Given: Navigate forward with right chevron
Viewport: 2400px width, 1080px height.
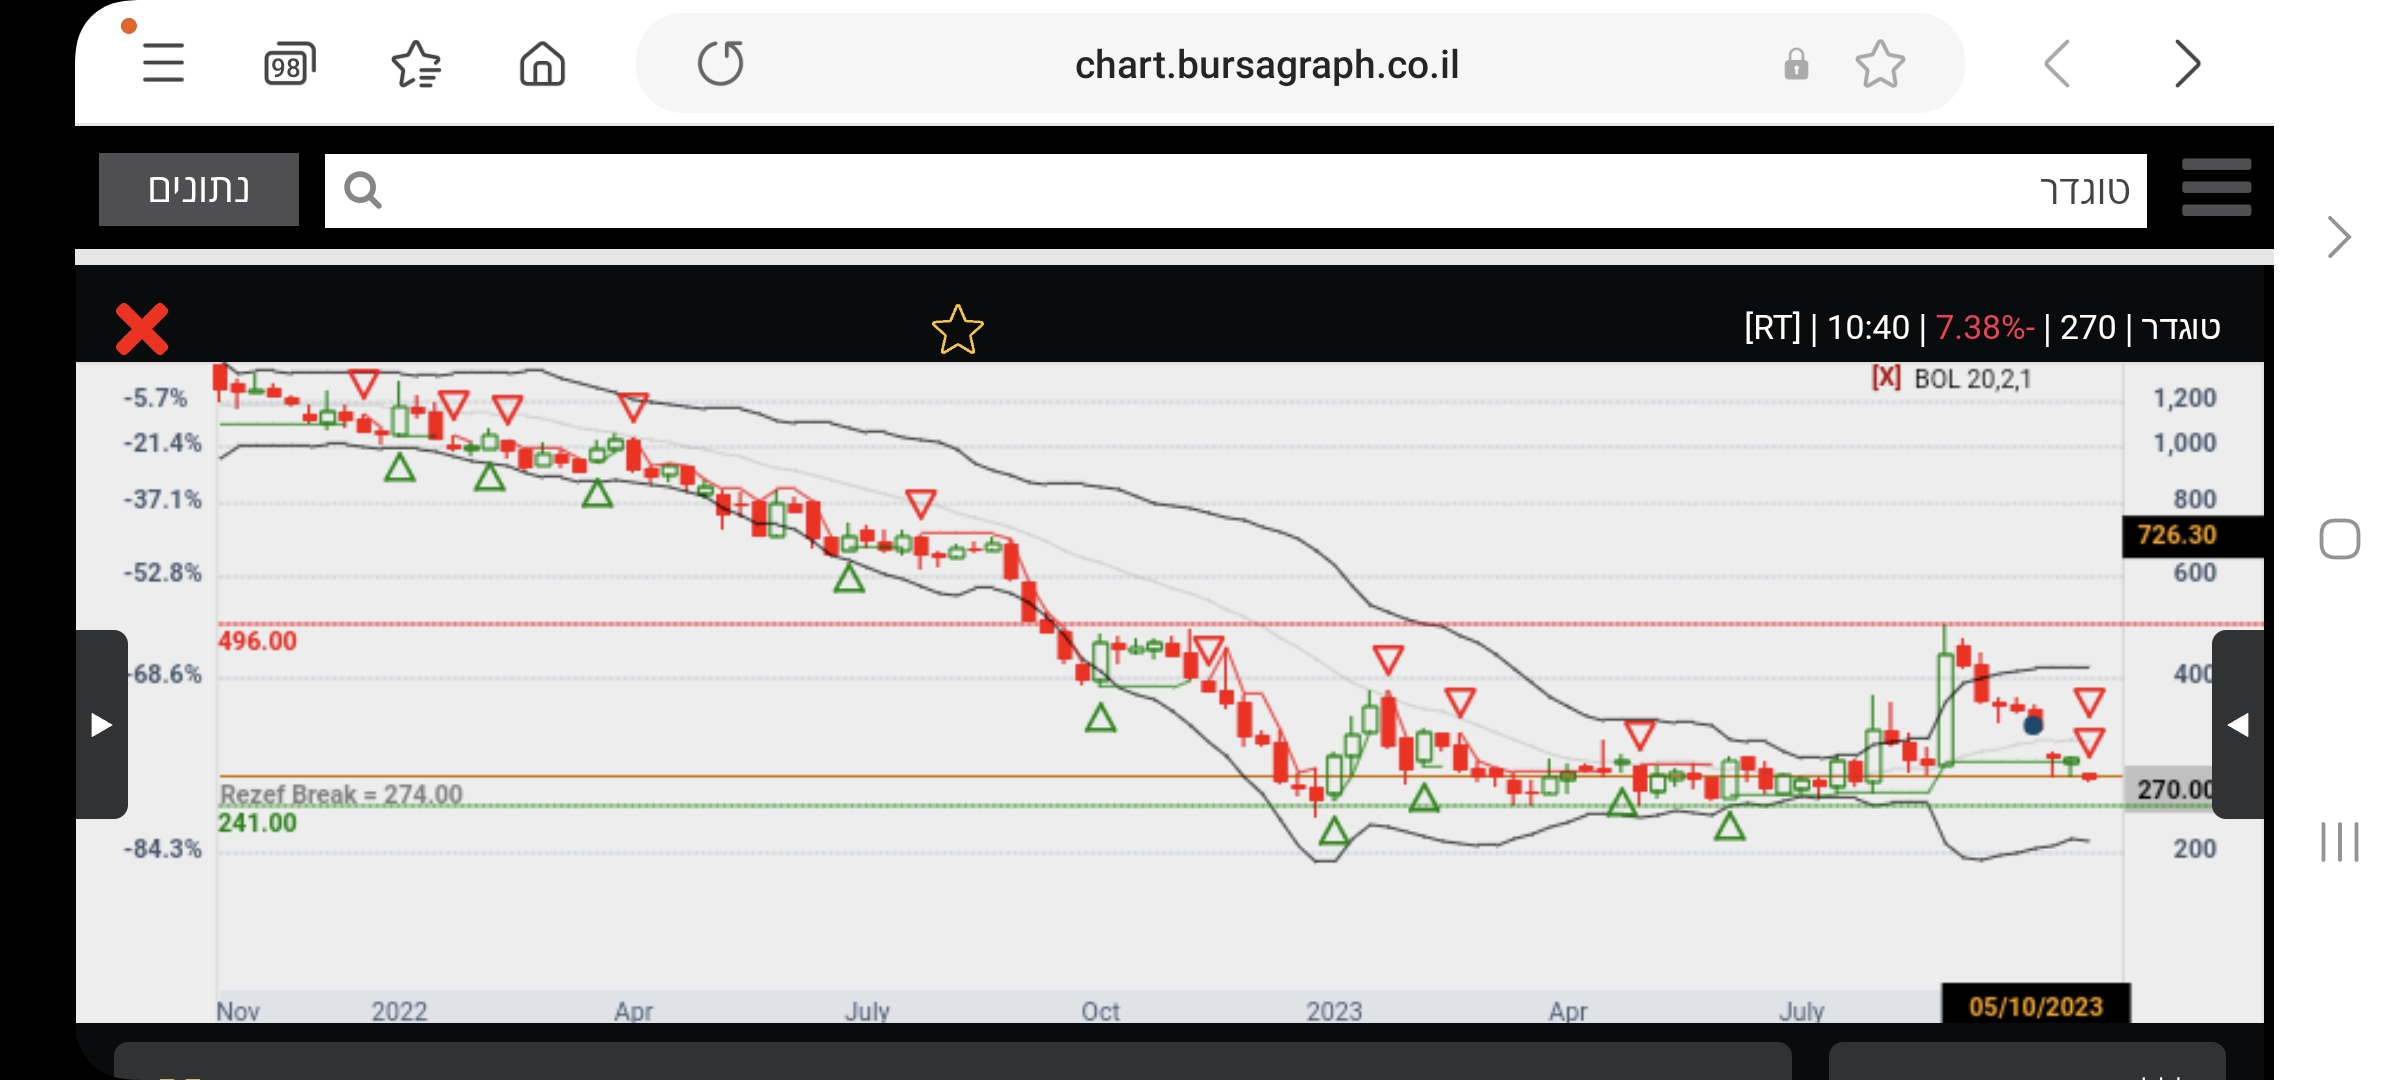Looking at the screenshot, I should tap(2187, 65).
